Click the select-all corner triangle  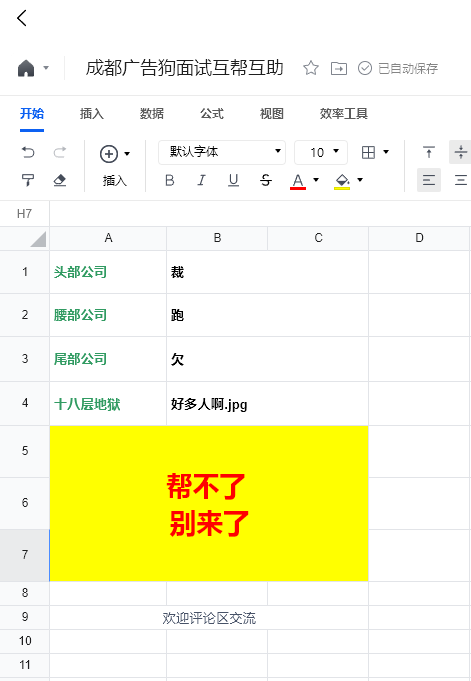click(38, 239)
